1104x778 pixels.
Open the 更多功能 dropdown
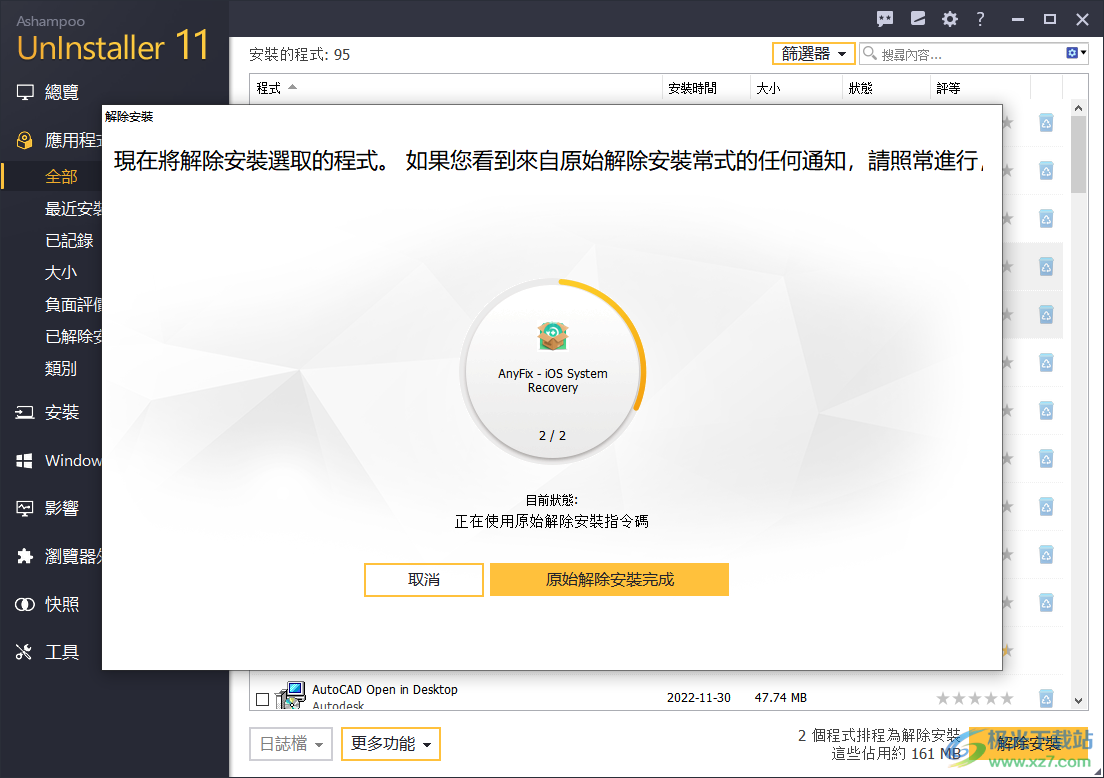coord(391,744)
